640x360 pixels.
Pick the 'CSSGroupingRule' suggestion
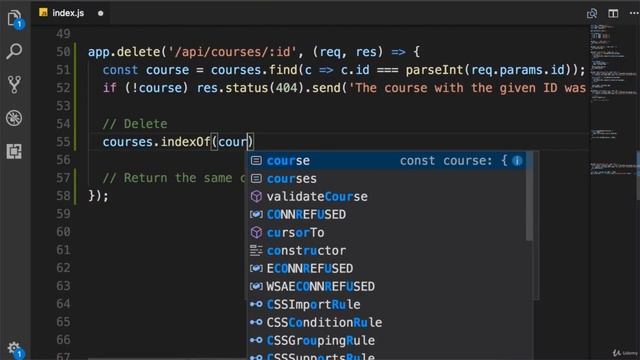387,340
